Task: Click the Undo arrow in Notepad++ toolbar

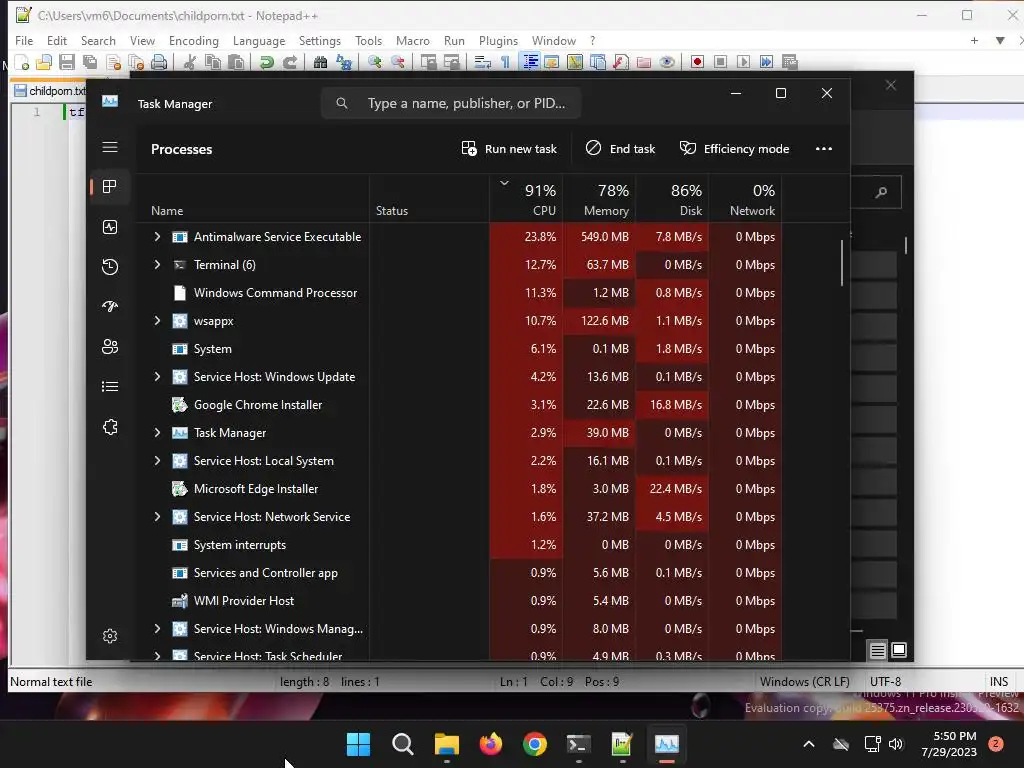Action: (266, 62)
